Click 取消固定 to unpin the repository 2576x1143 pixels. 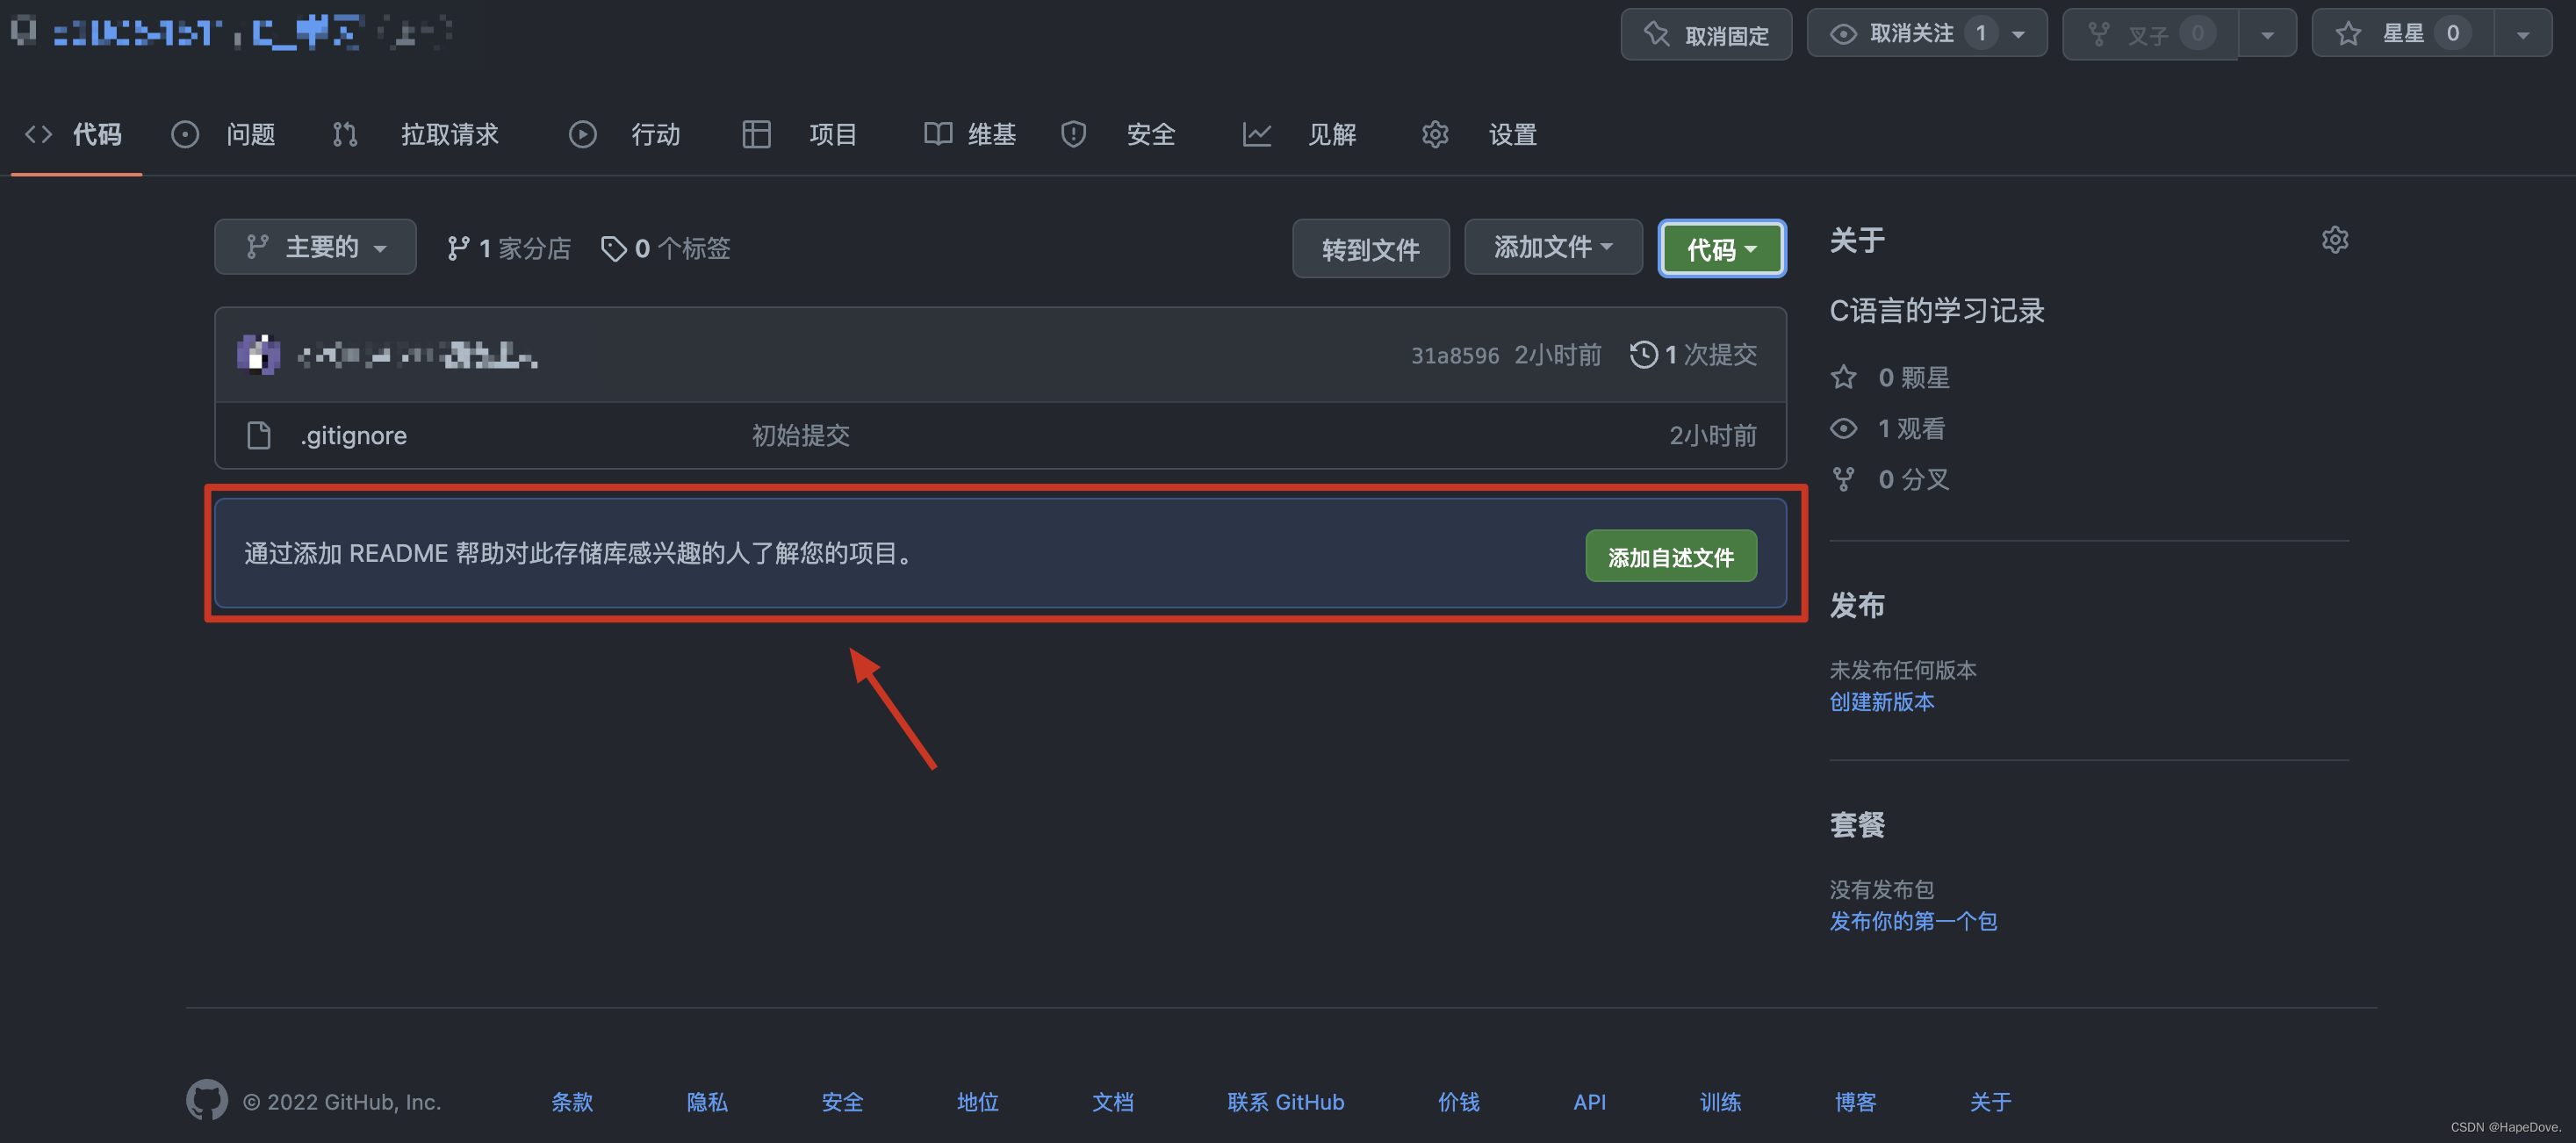1705,33
